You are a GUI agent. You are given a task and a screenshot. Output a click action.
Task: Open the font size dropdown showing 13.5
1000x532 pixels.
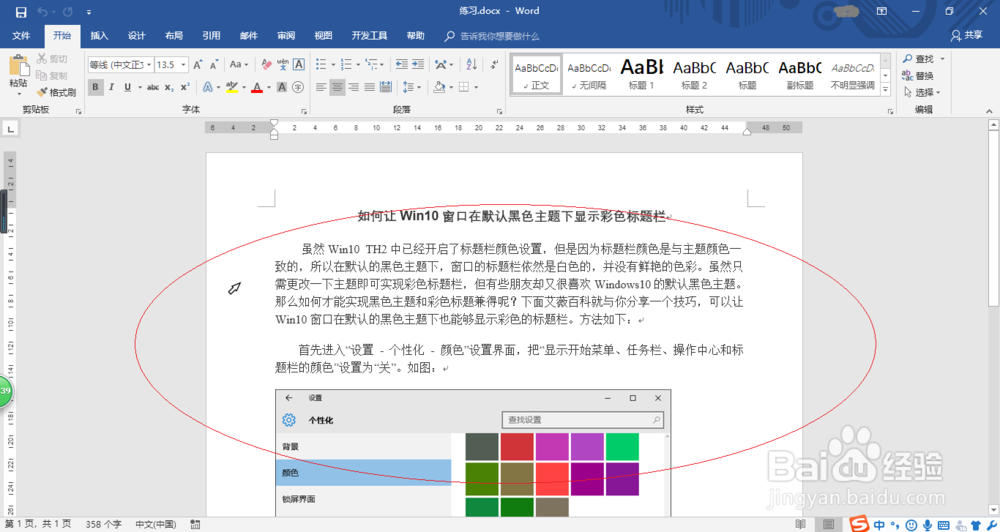point(184,65)
